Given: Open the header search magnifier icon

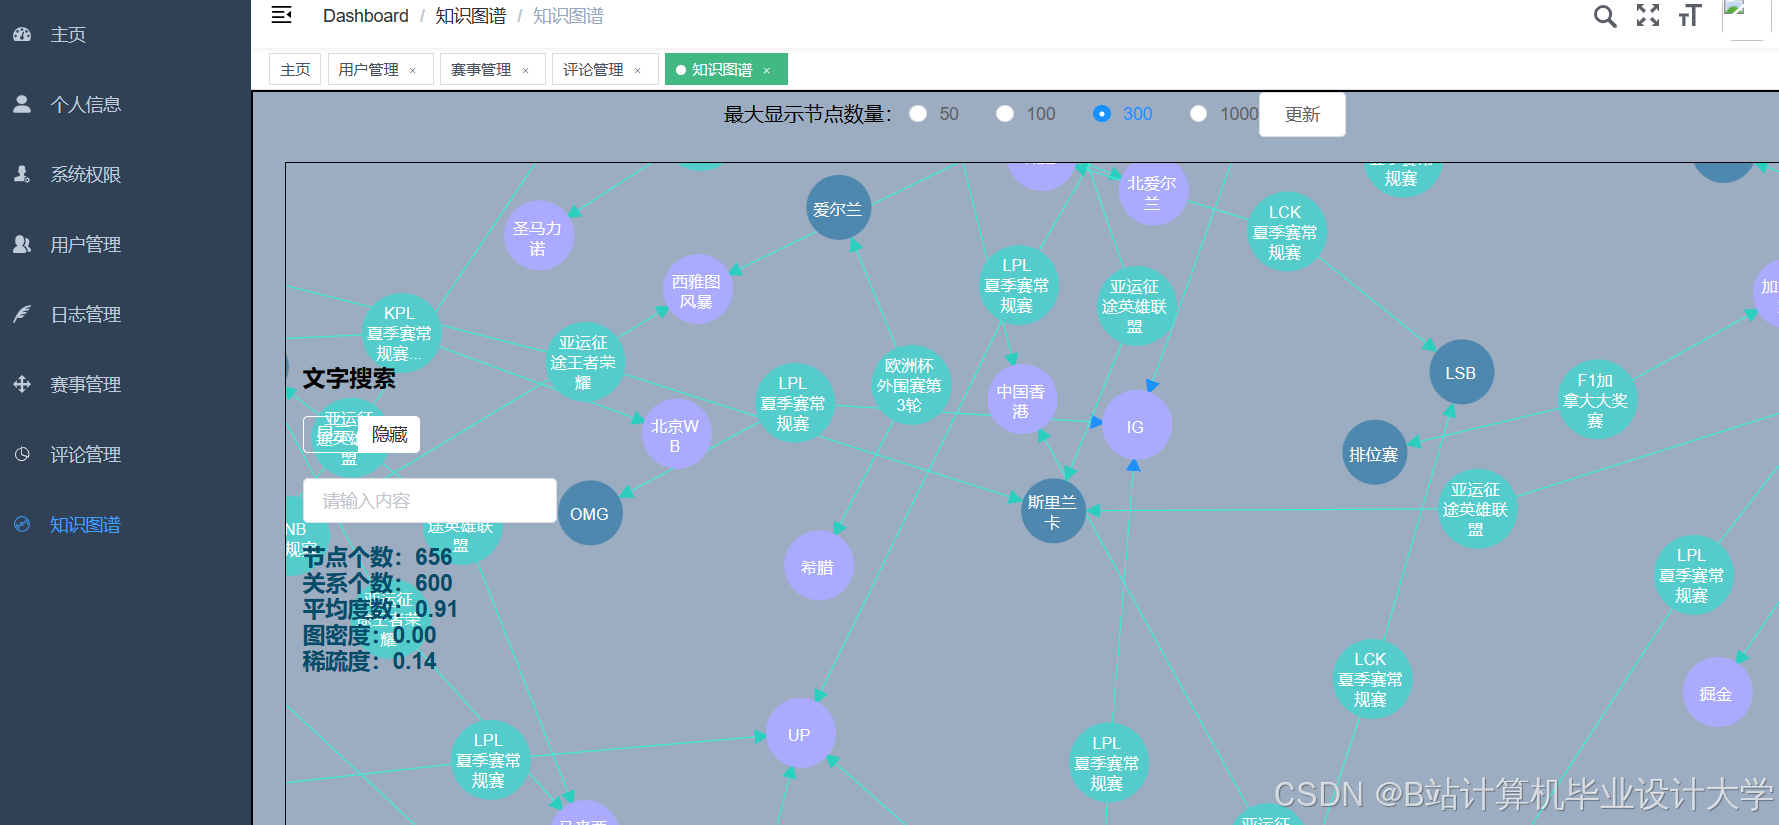Looking at the screenshot, I should (x=1605, y=16).
